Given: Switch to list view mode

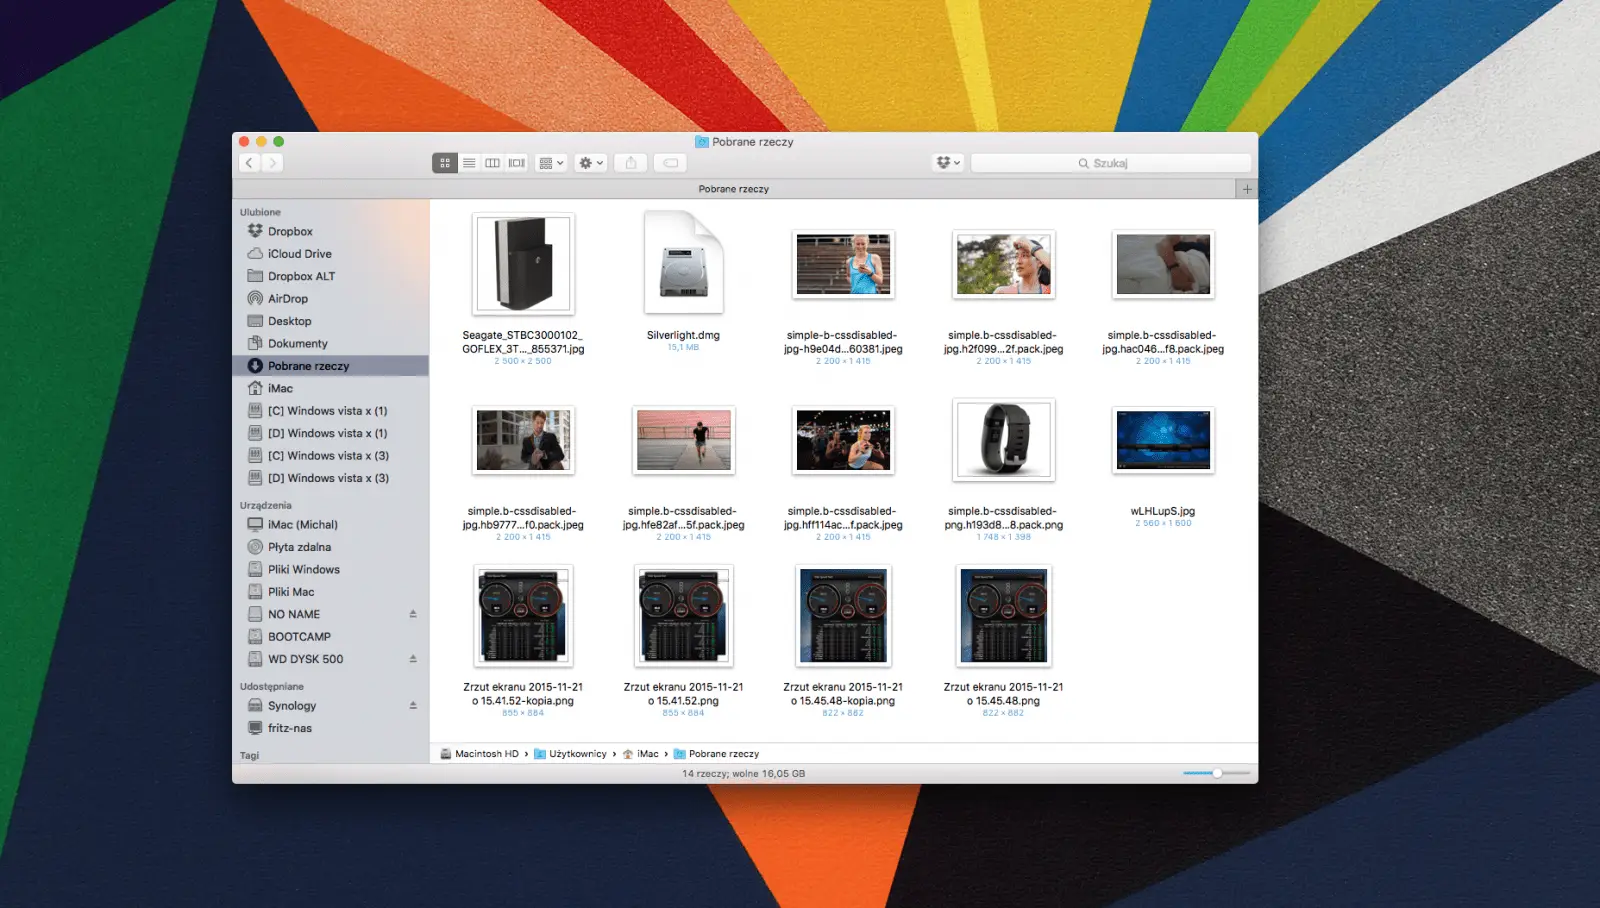Looking at the screenshot, I should pyautogui.click(x=469, y=163).
